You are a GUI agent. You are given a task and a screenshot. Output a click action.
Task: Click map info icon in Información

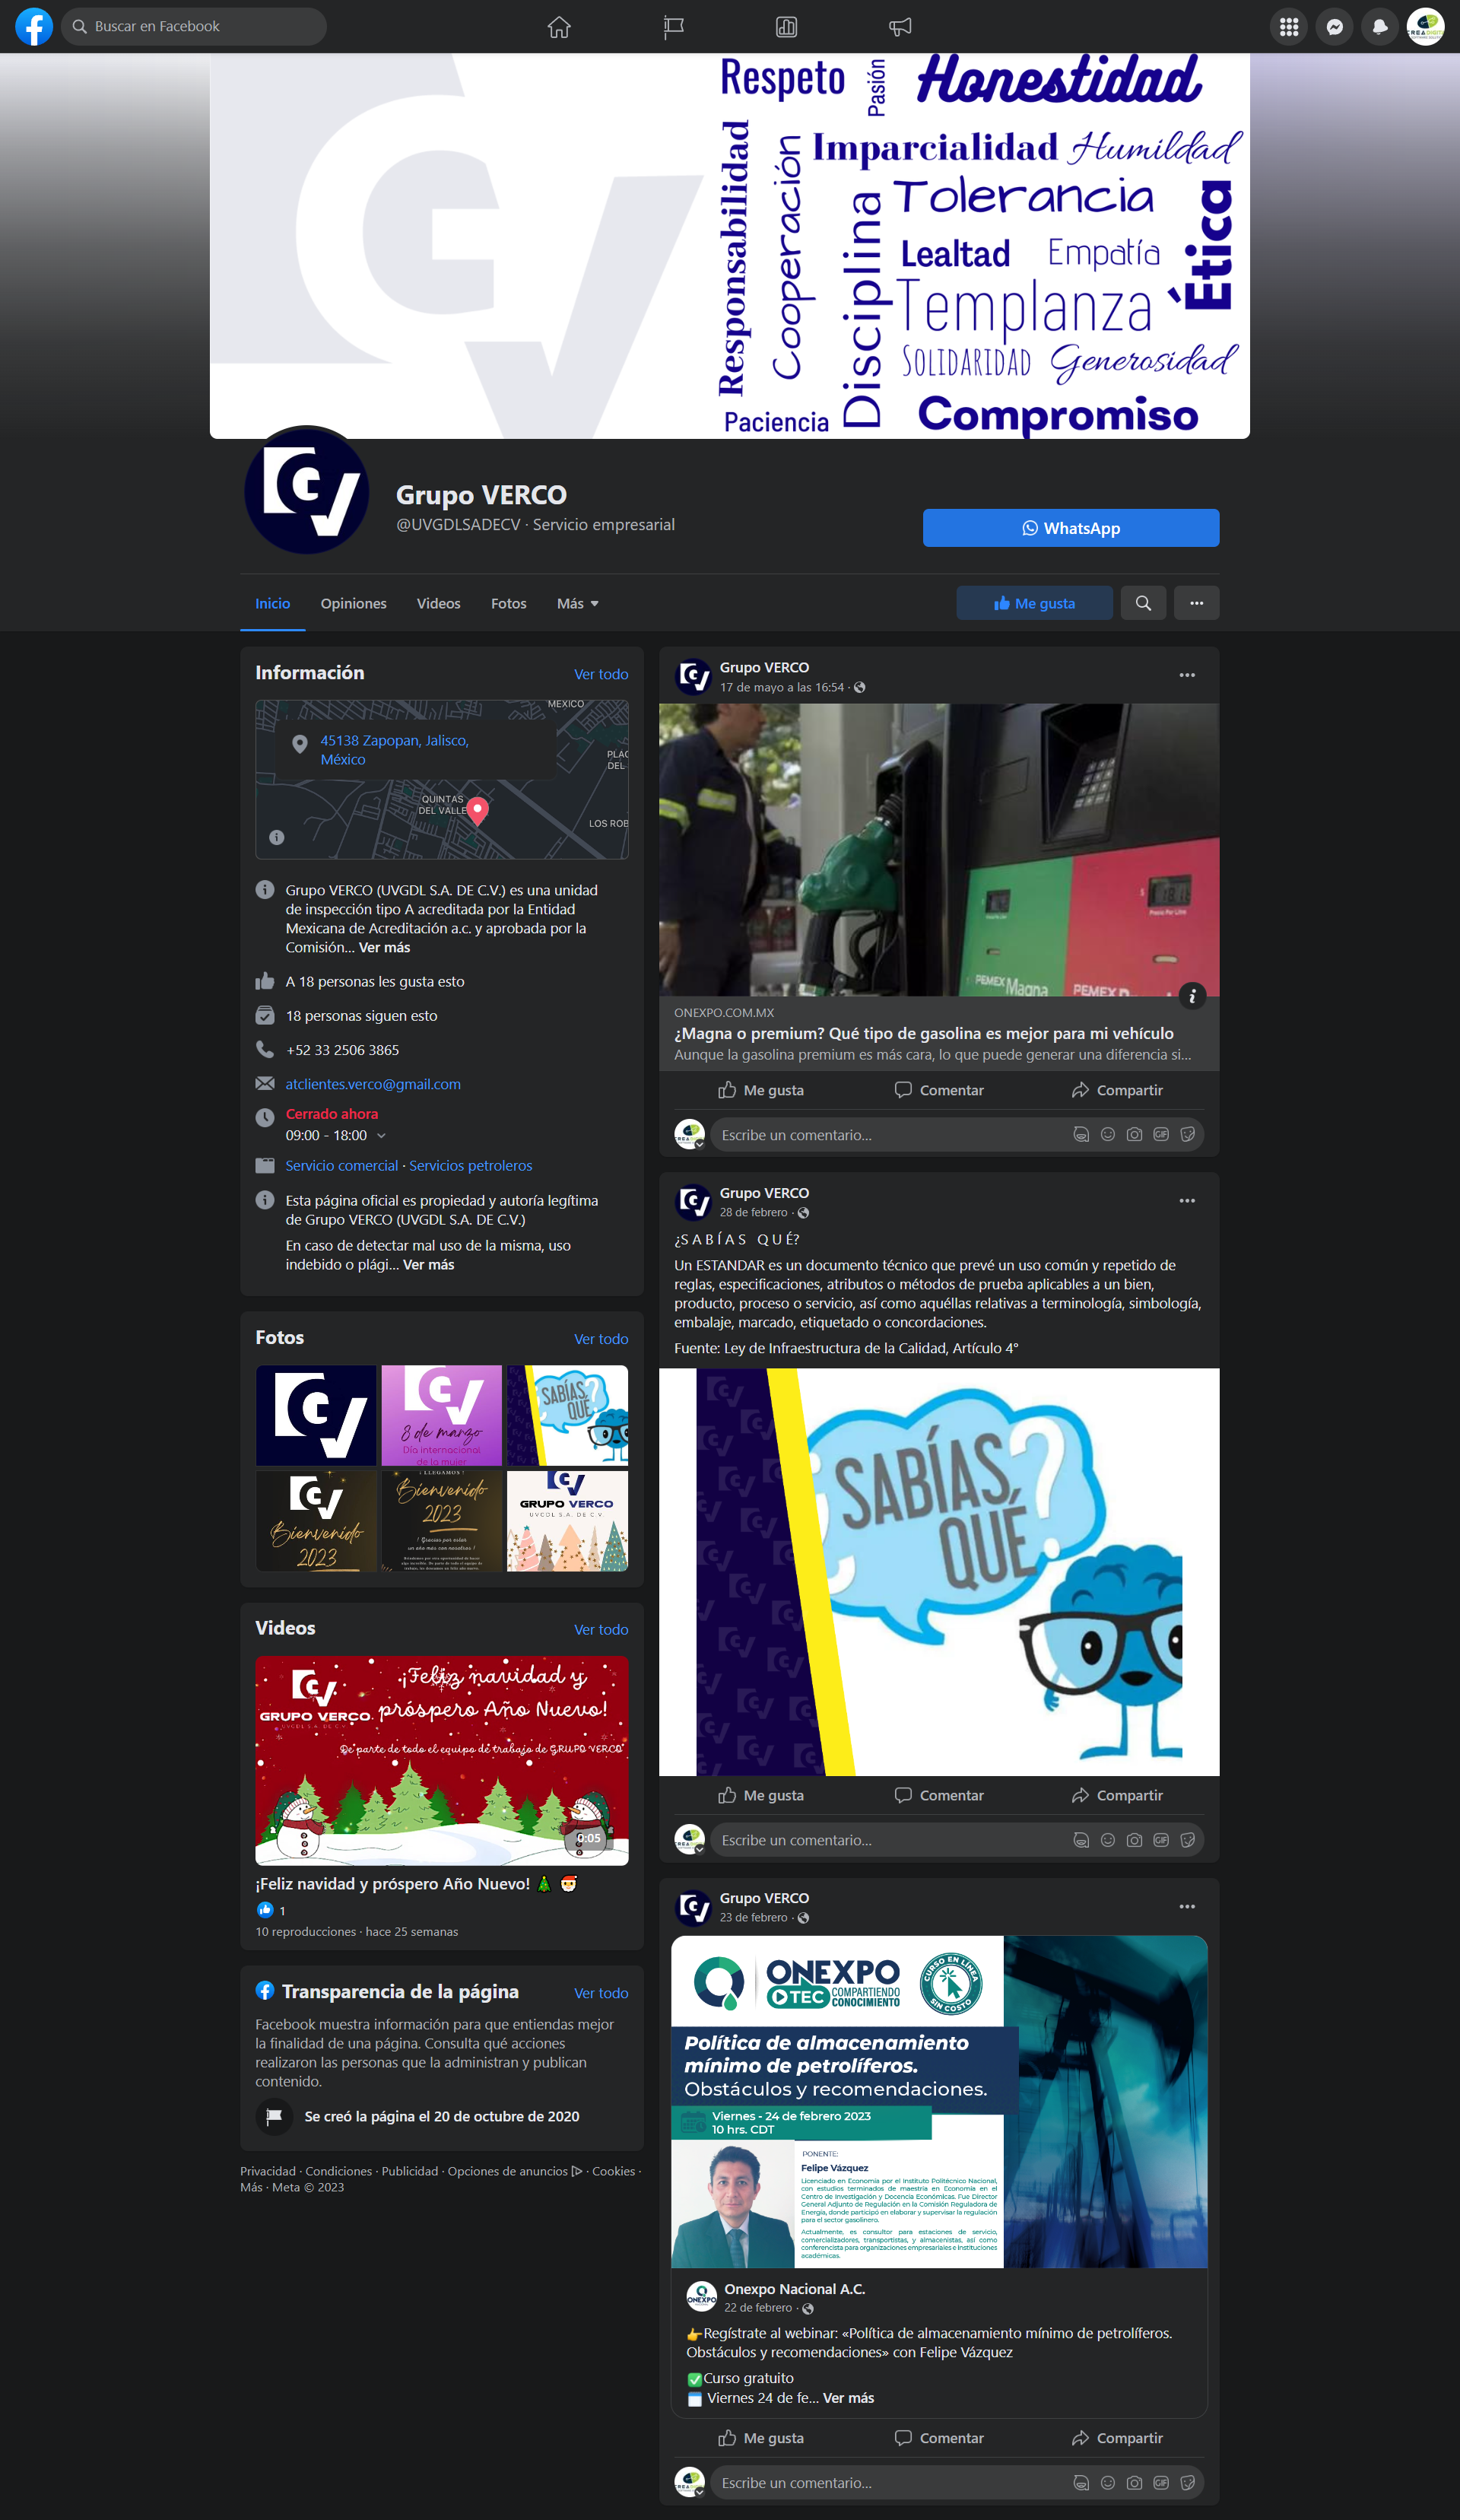pyautogui.click(x=277, y=837)
